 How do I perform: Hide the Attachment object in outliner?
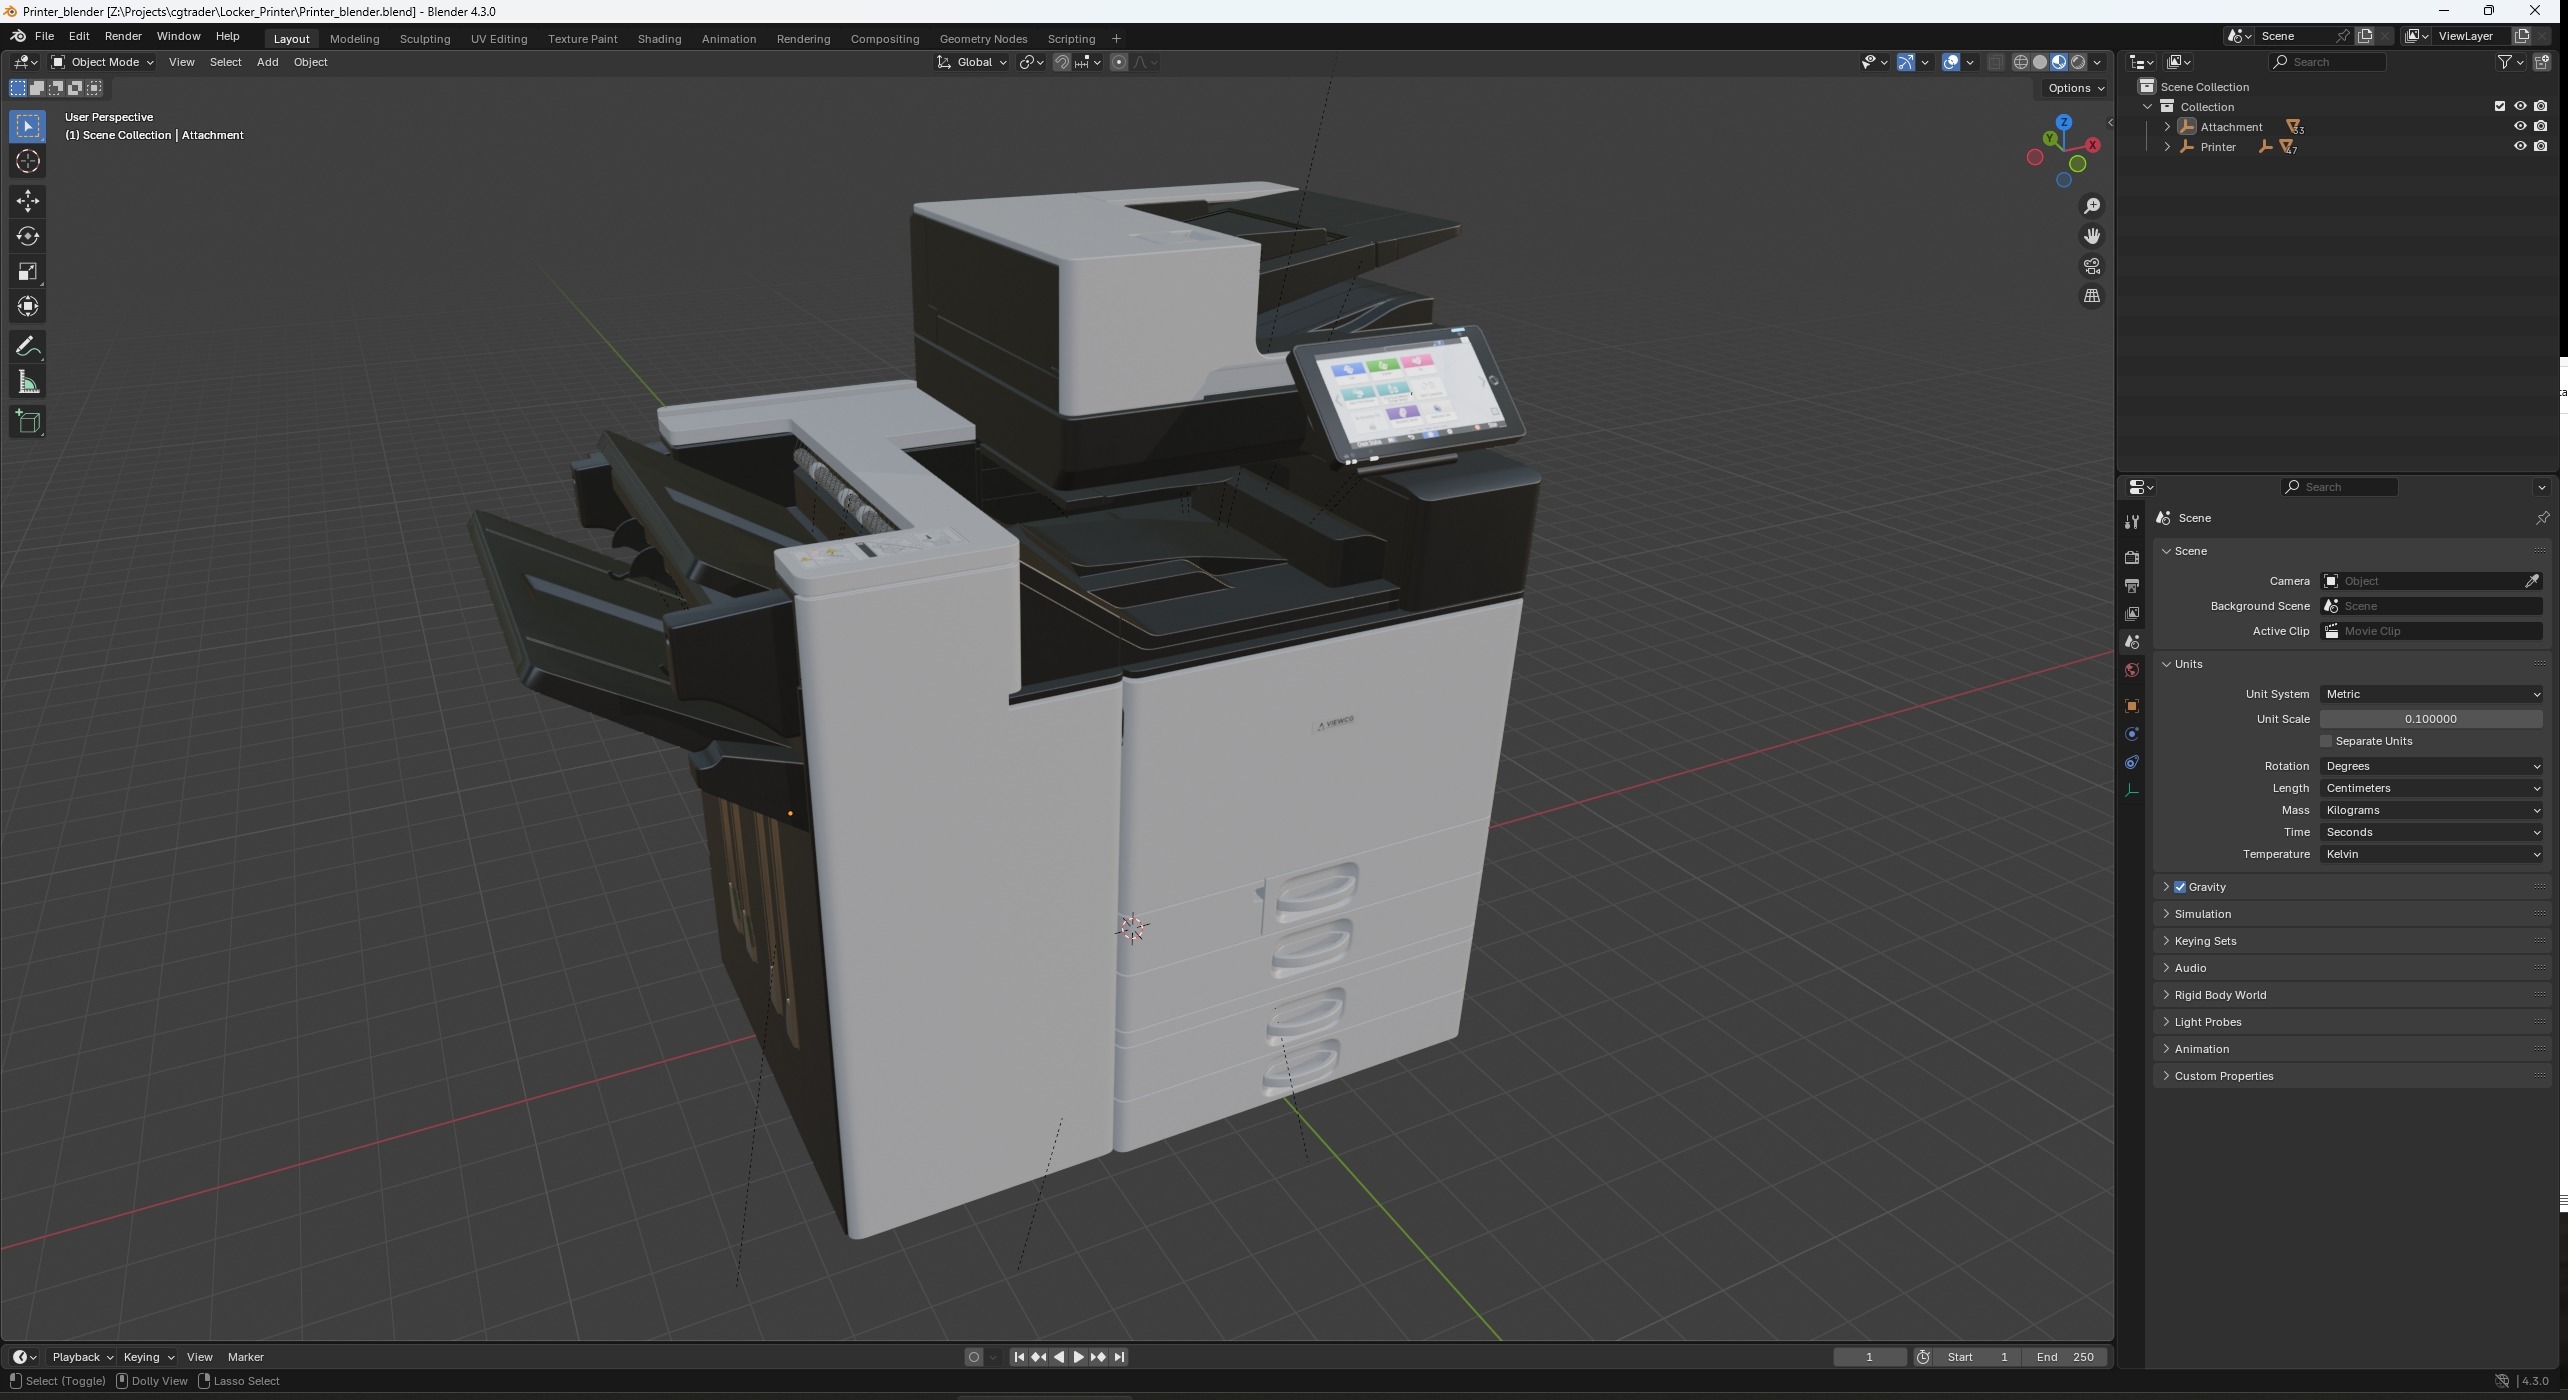coord(2519,126)
